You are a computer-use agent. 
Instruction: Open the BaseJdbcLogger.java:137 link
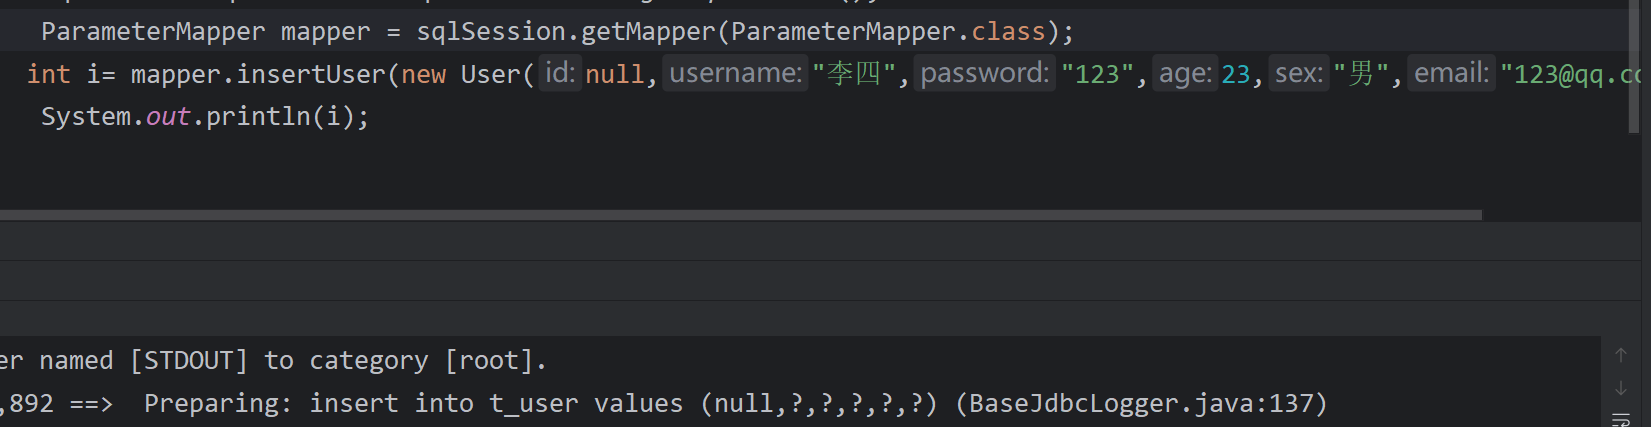(1140, 404)
